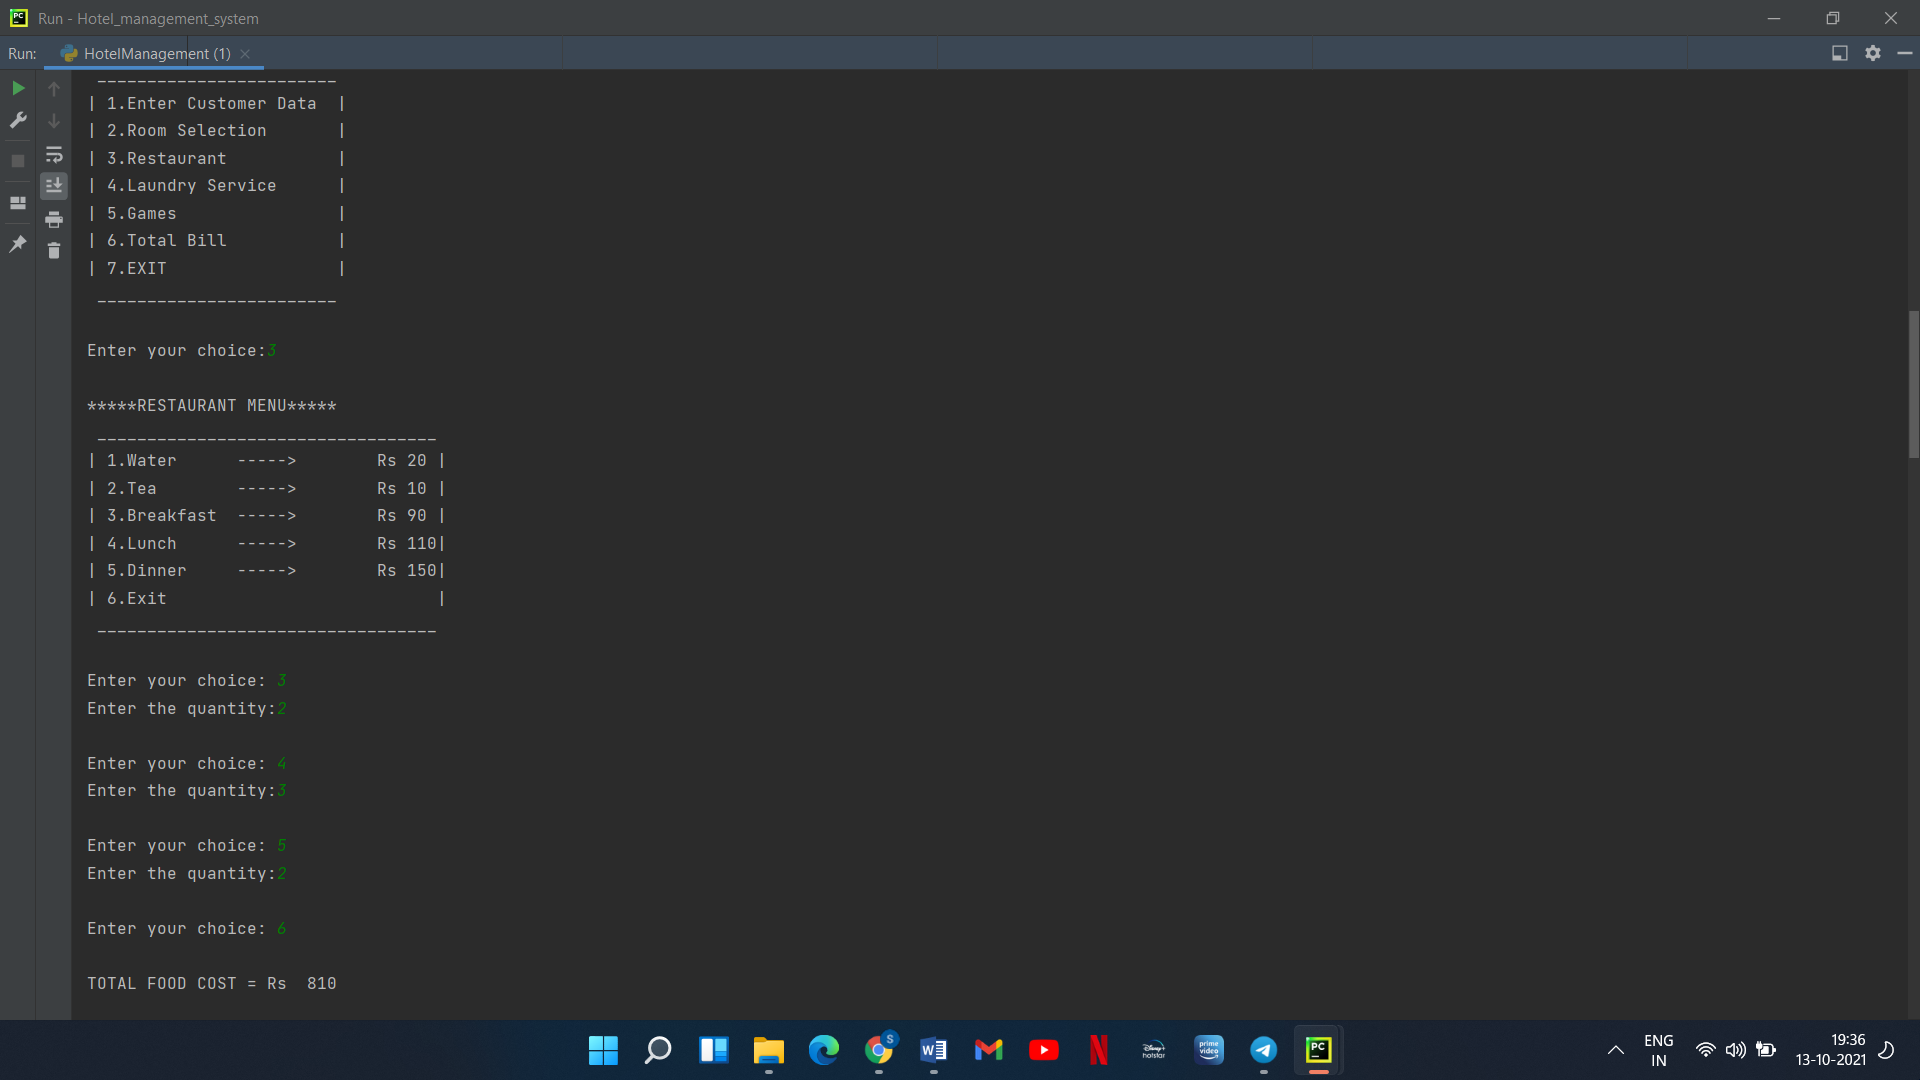Hide the Run tool window
Viewport: 1920px width, 1080px height.
tap(1905, 53)
